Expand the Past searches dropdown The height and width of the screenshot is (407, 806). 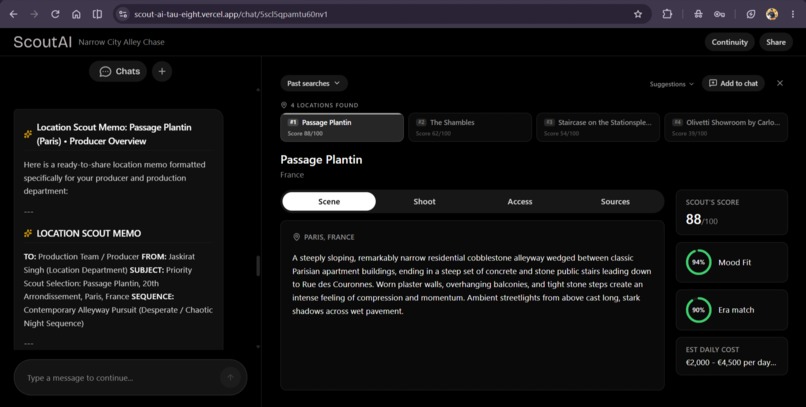pos(314,83)
